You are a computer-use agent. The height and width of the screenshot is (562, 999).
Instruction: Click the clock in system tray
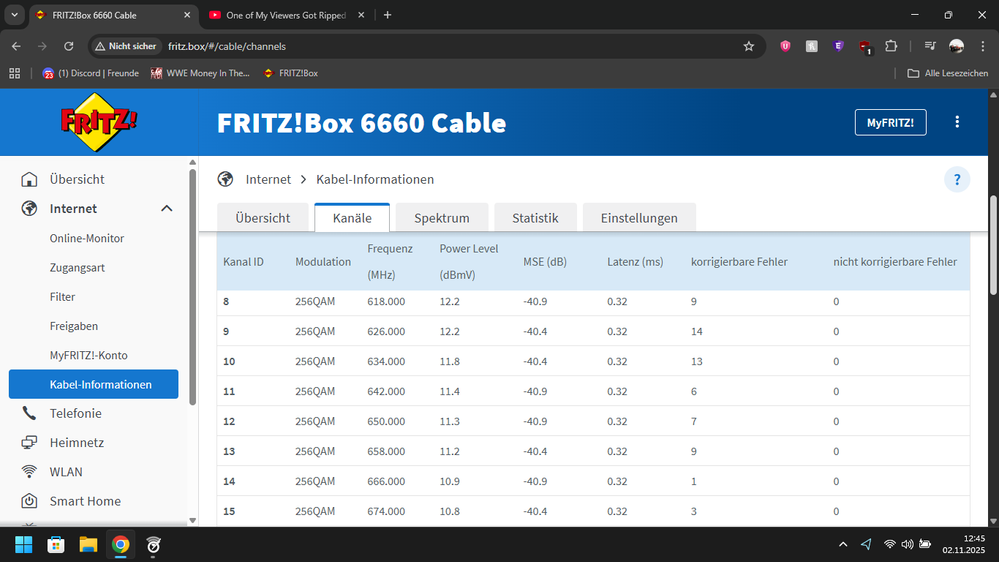click(963, 544)
